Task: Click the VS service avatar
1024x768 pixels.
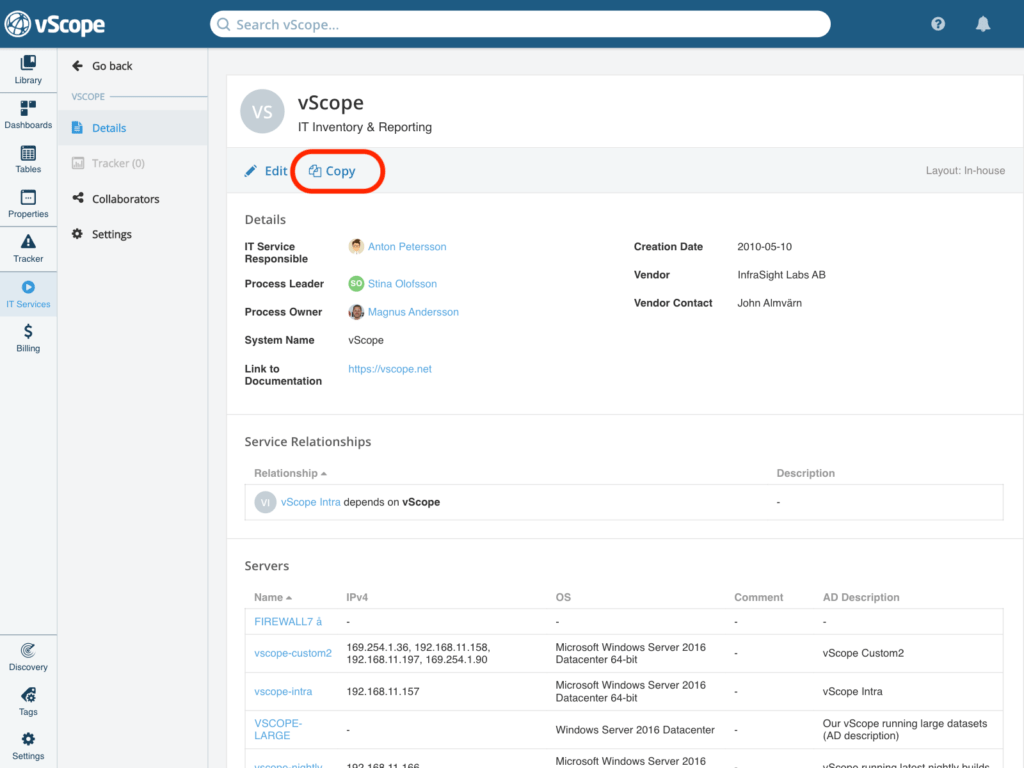Action: (263, 111)
